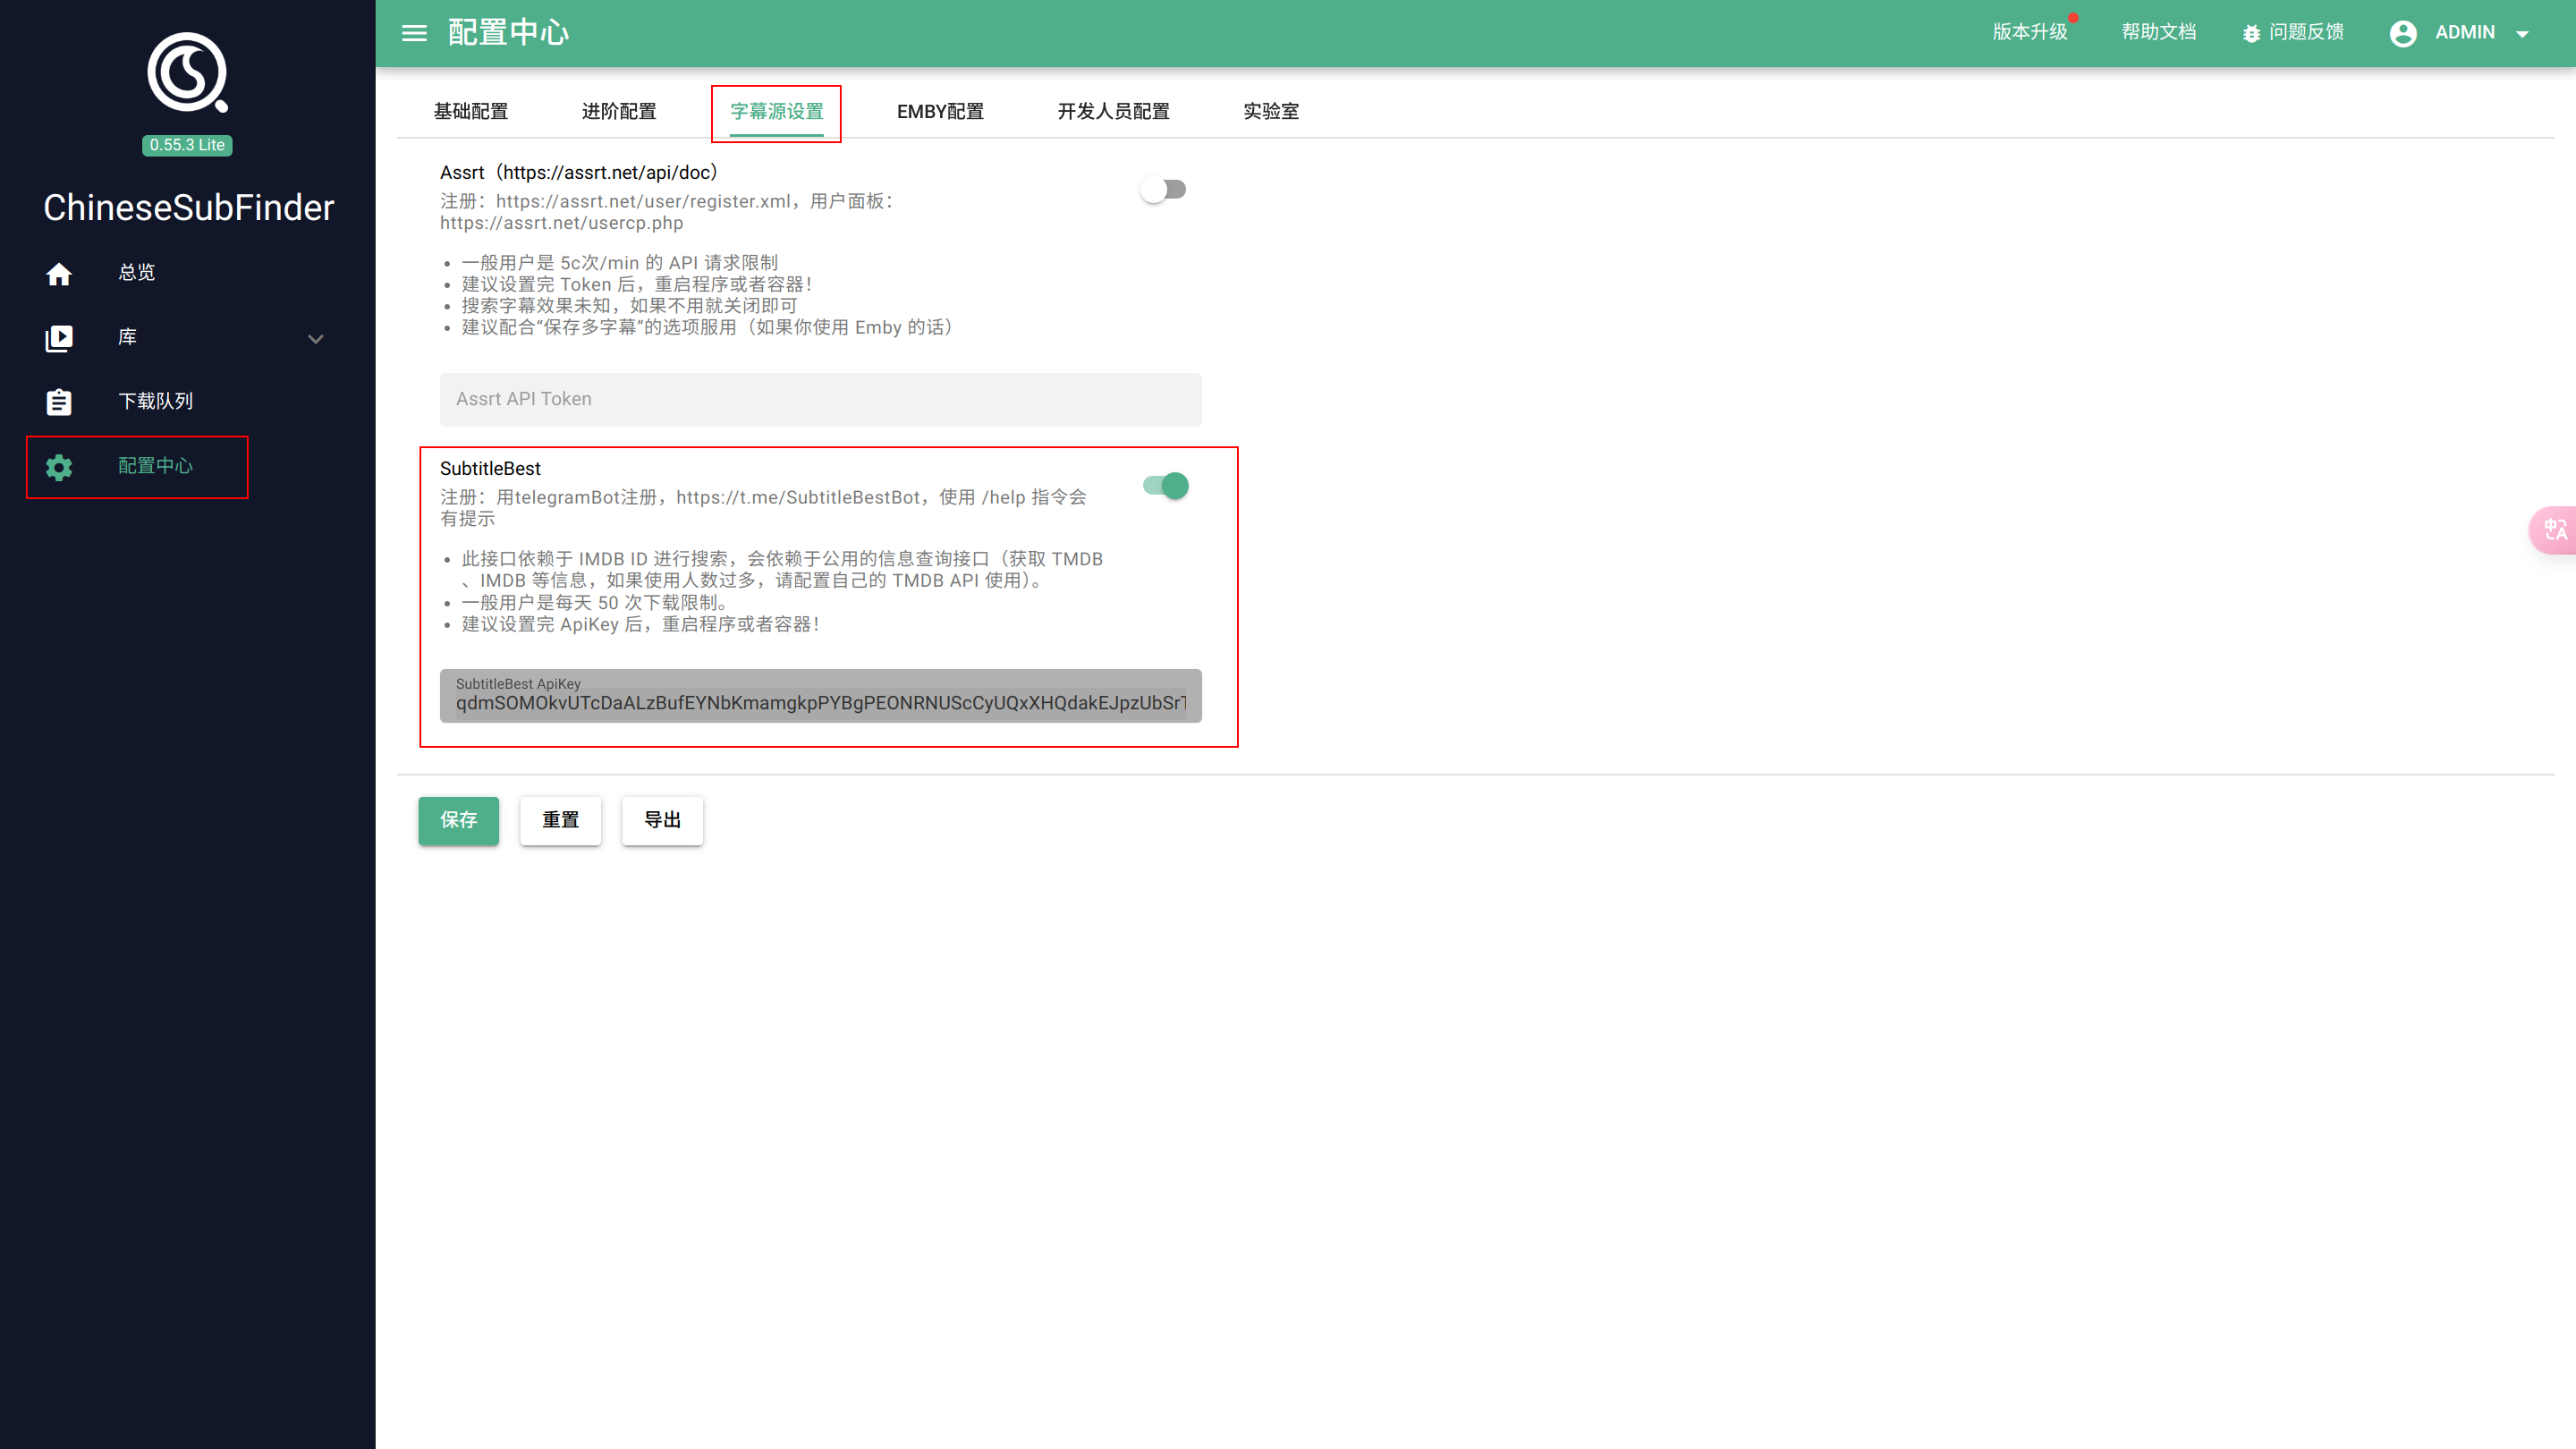Click the 重置 reset button
This screenshot has width=2576, height=1449.
tap(560, 820)
